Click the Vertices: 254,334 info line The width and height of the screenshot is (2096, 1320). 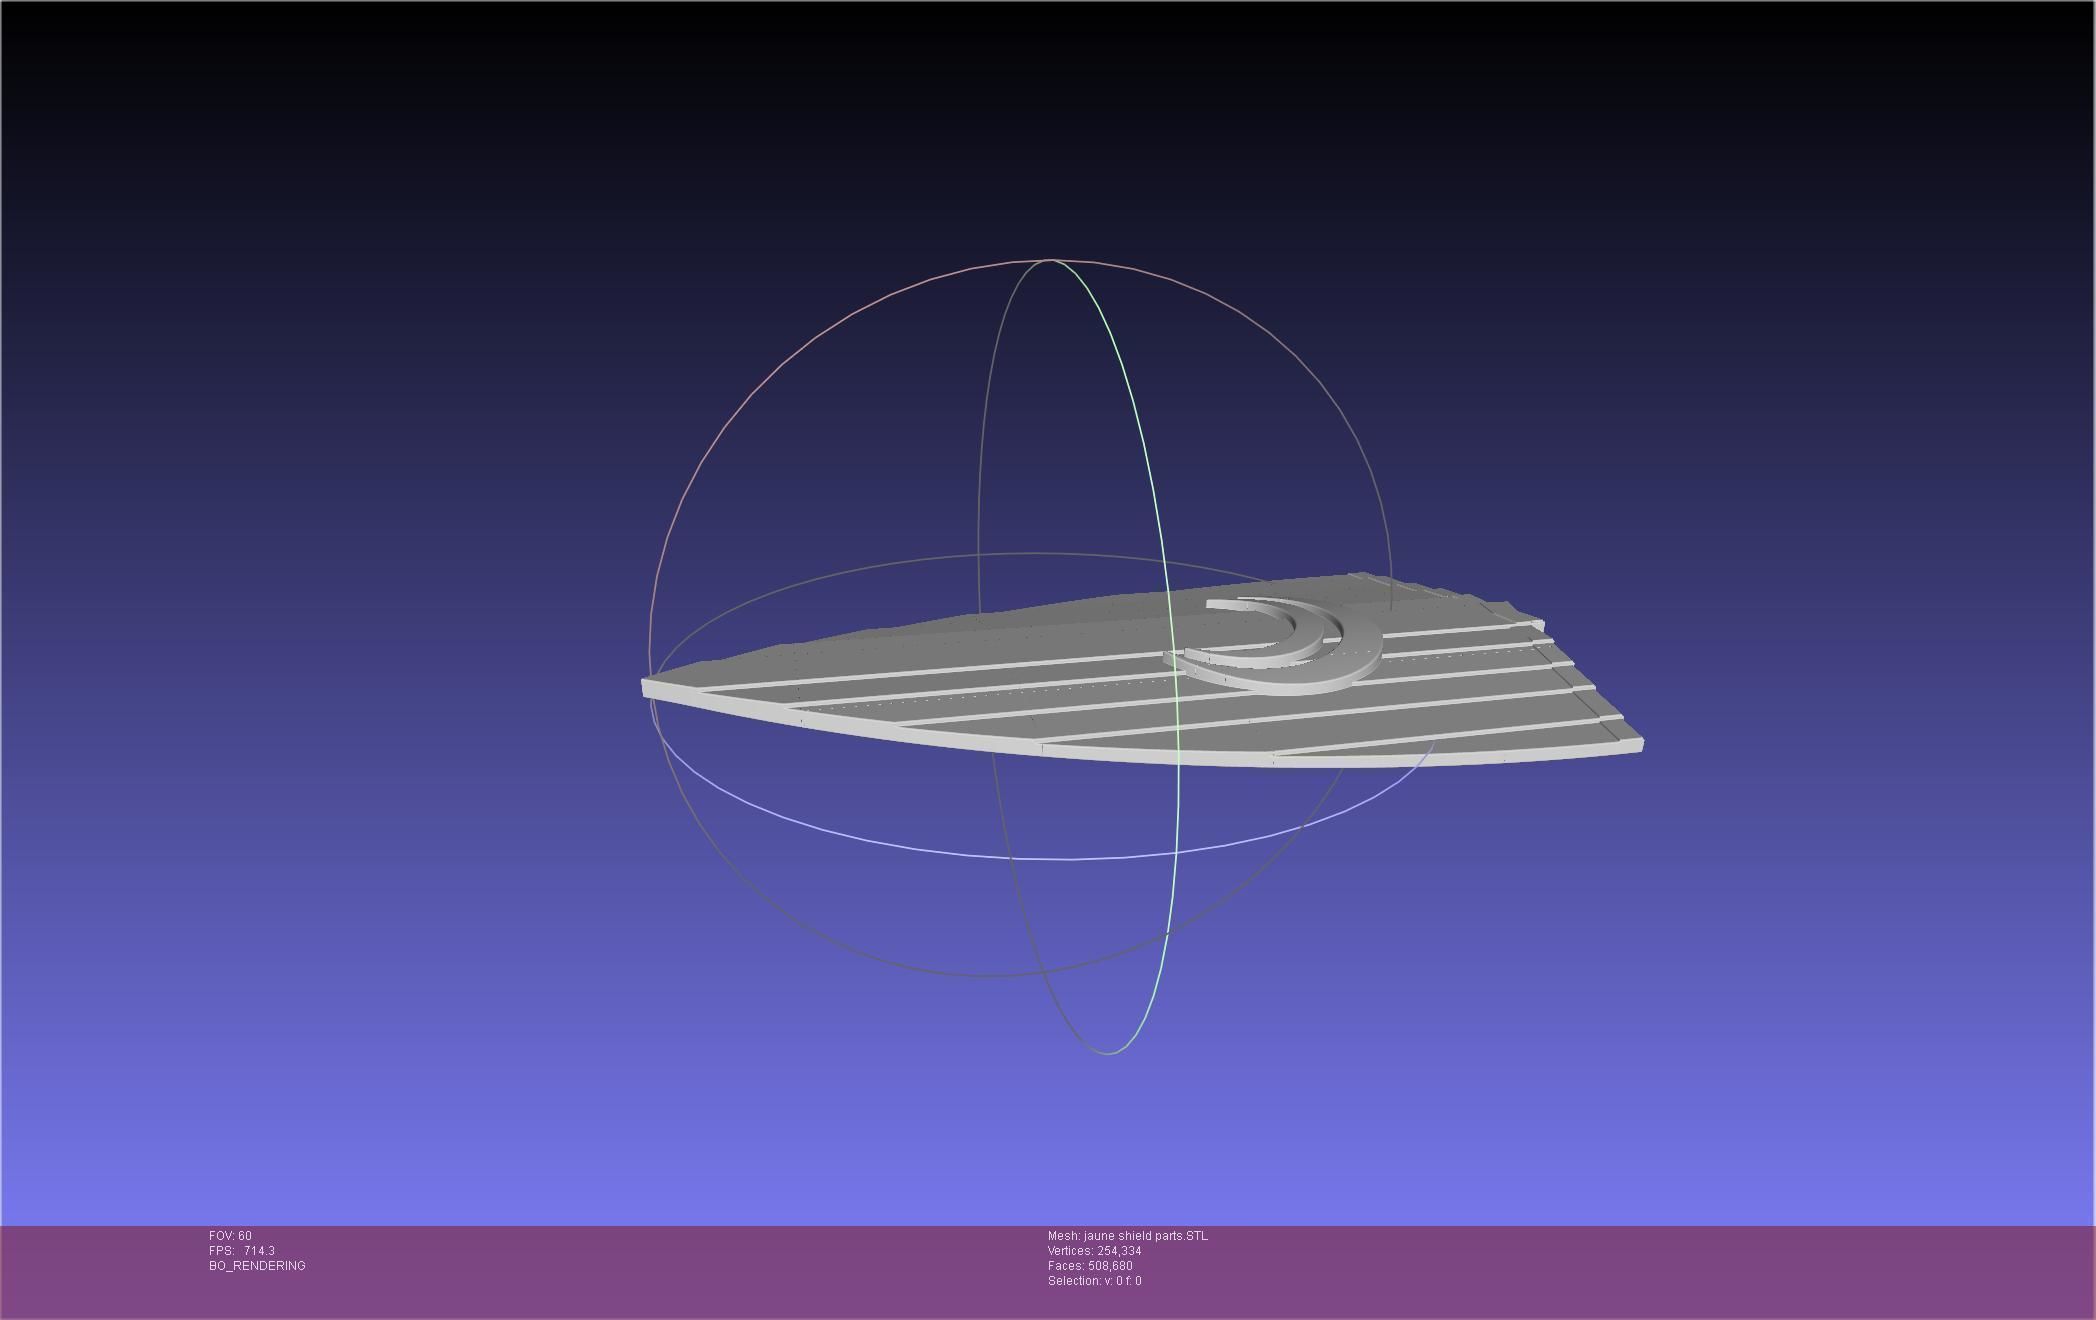point(1094,1251)
